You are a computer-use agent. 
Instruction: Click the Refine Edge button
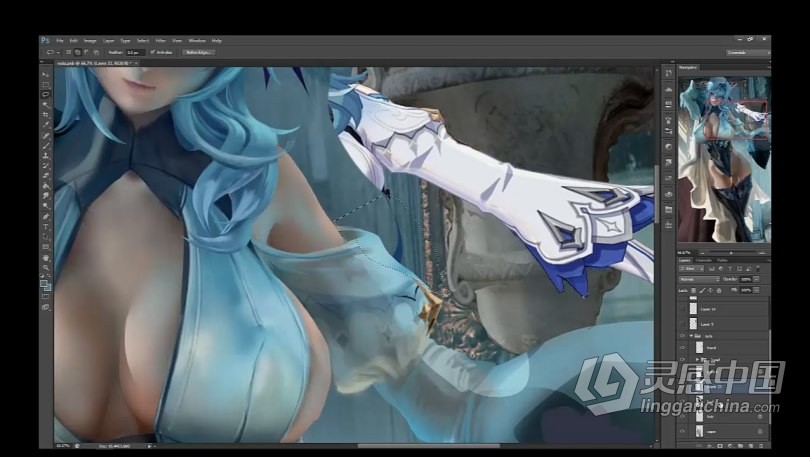coord(199,52)
